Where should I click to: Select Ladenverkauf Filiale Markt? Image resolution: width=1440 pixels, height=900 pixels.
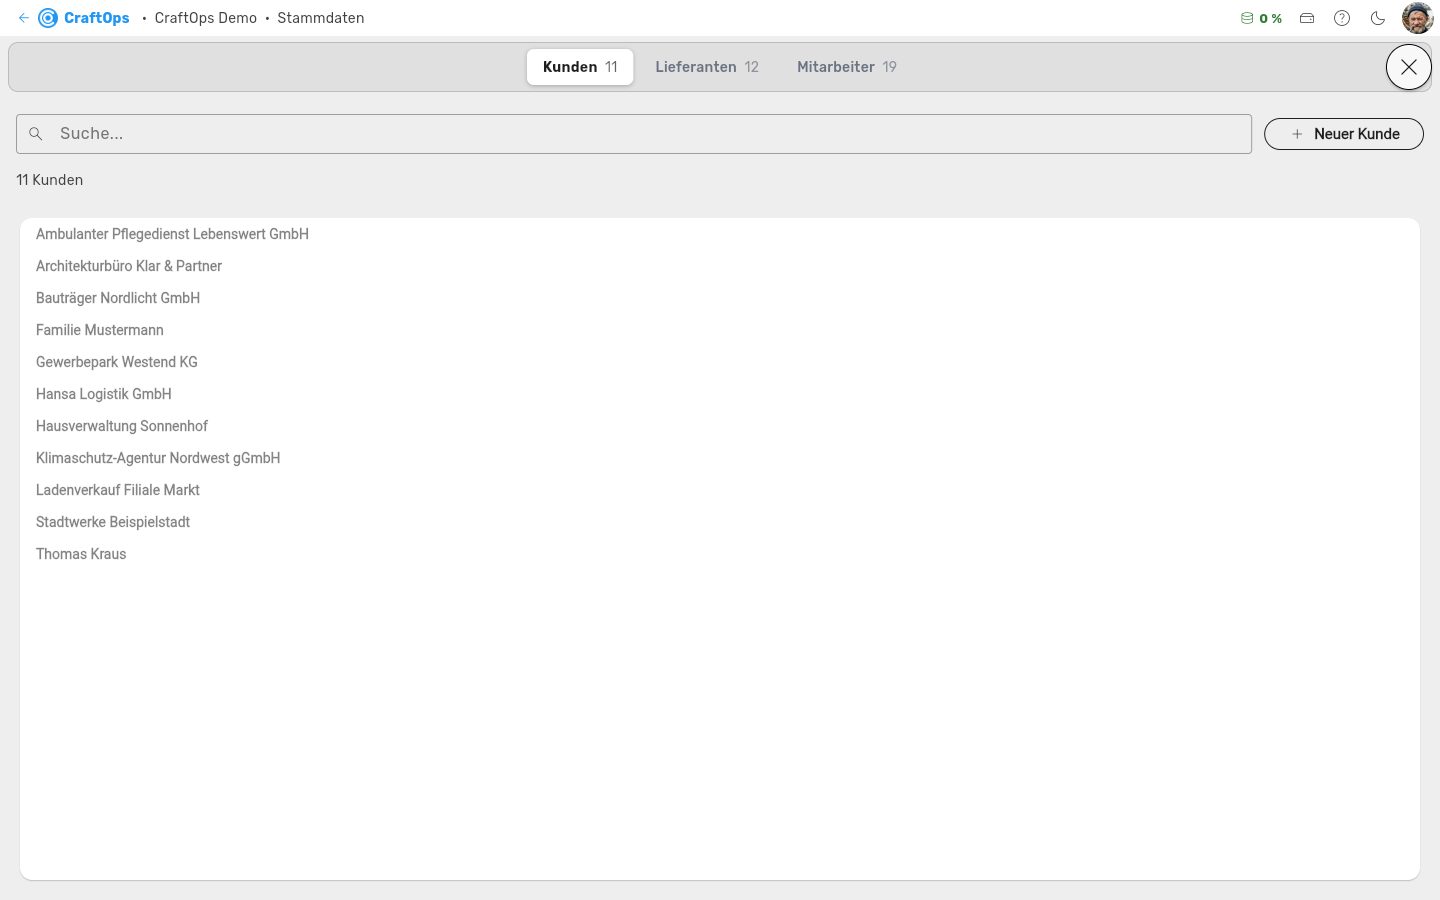coord(720,490)
